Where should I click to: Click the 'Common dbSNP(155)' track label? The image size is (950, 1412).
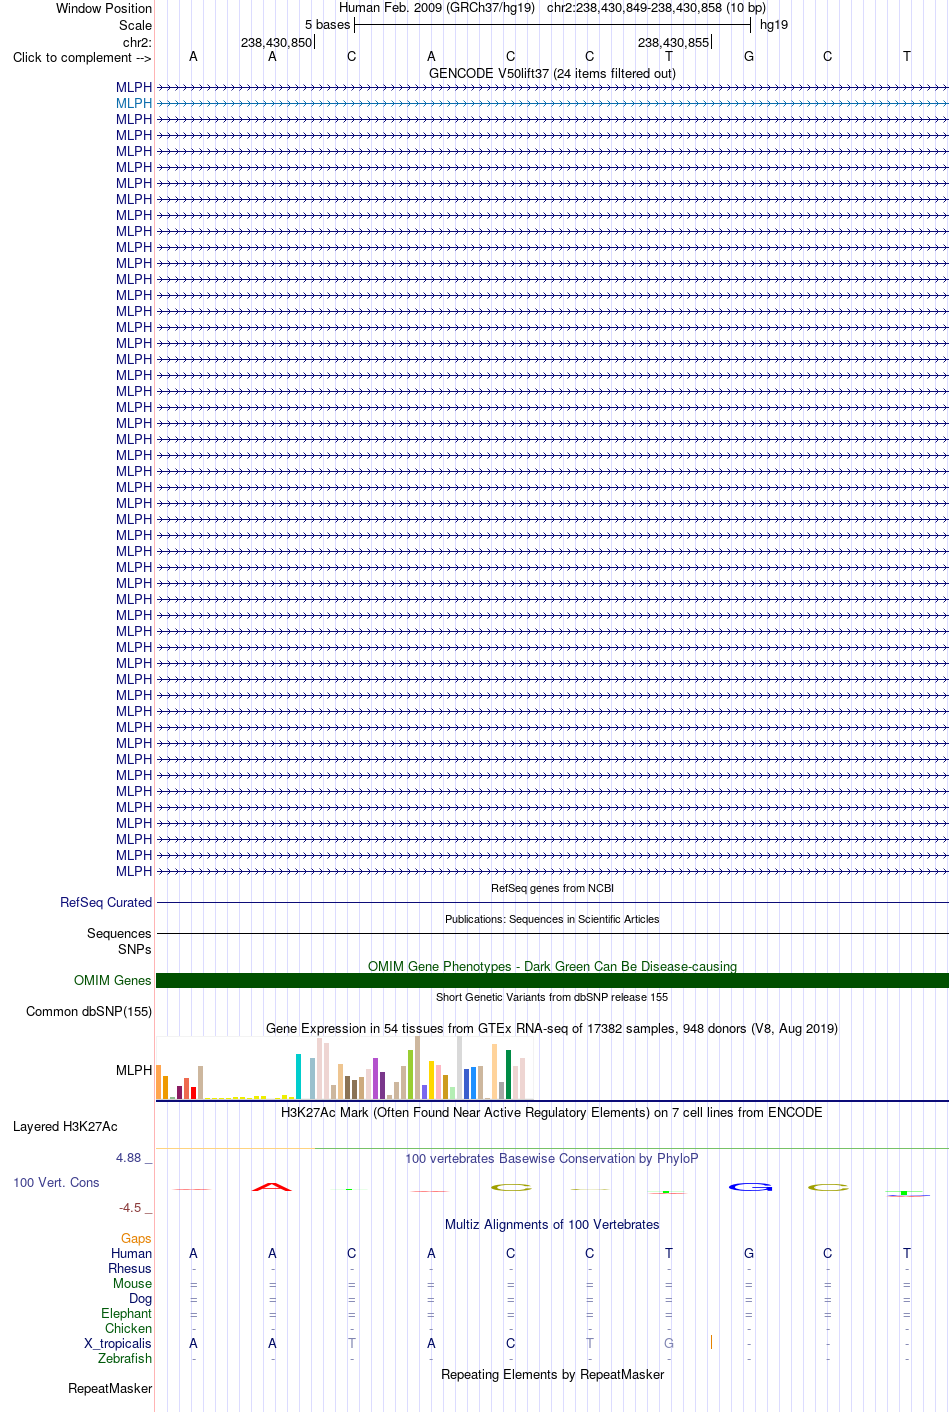tap(89, 1011)
